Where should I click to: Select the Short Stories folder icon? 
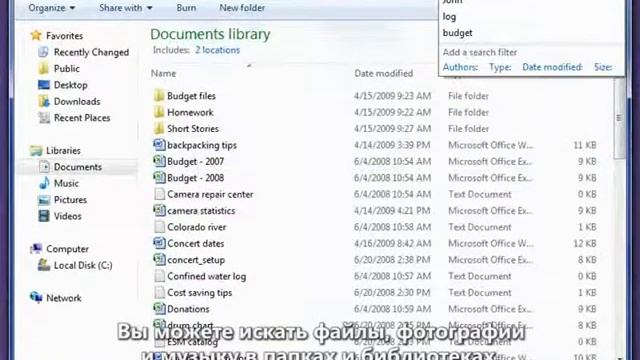159,128
